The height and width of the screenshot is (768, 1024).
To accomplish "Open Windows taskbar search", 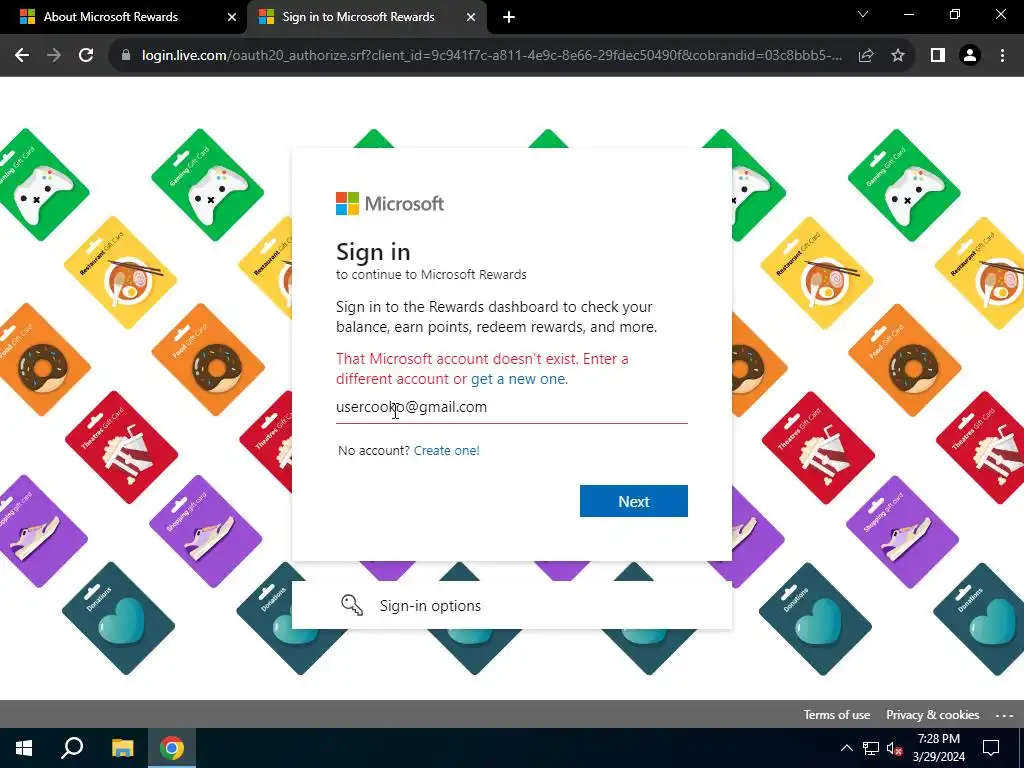I will pyautogui.click(x=72, y=748).
